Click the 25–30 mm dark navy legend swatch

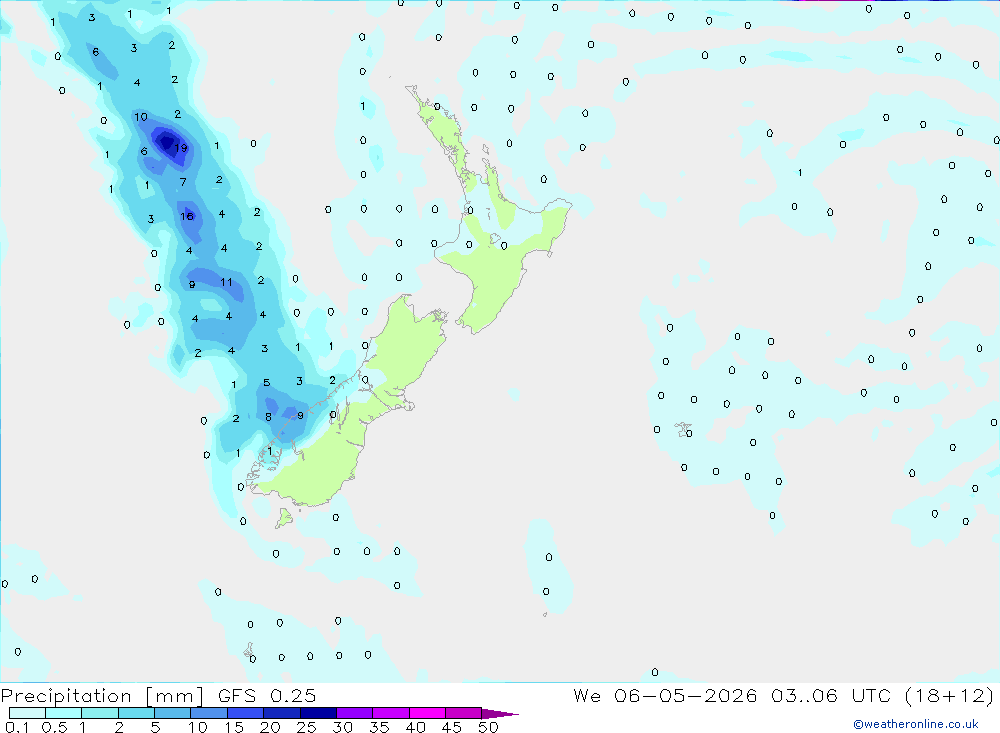pyautogui.click(x=318, y=713)
